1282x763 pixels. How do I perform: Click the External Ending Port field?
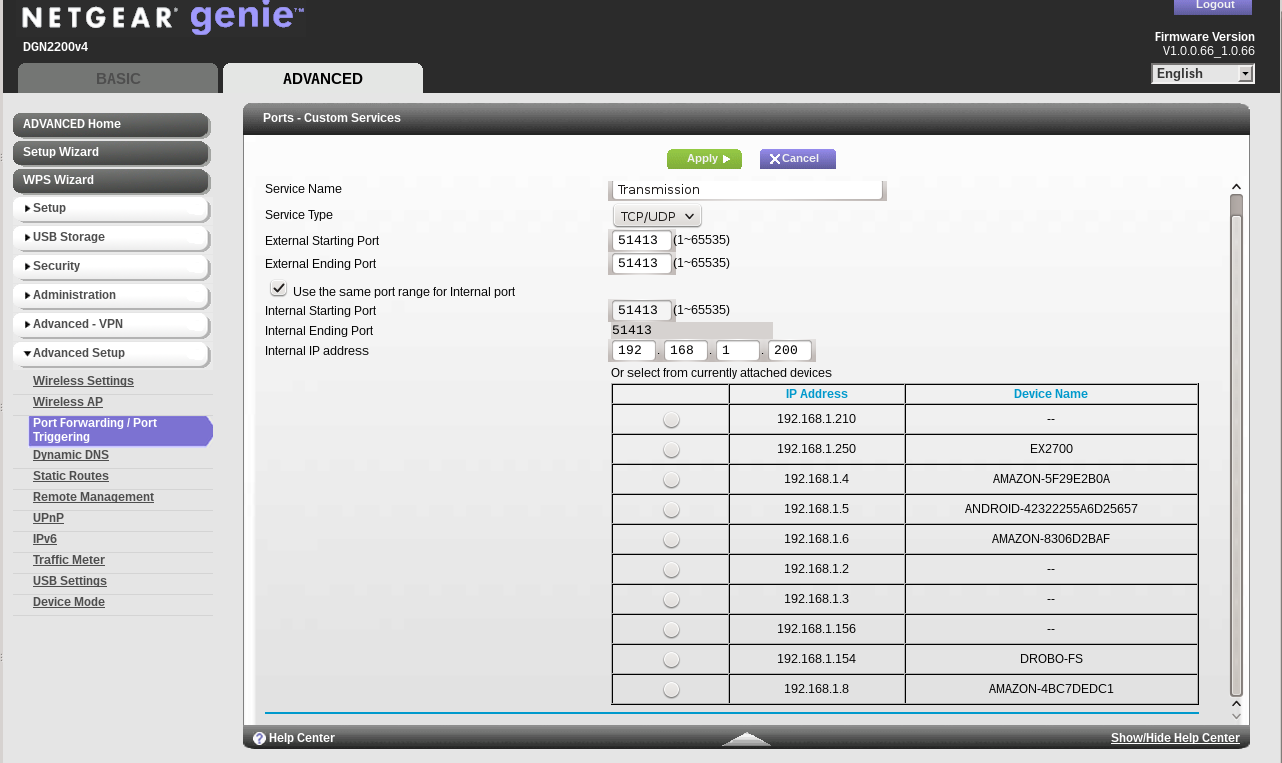pyautogui.click(x=642, y=264)
